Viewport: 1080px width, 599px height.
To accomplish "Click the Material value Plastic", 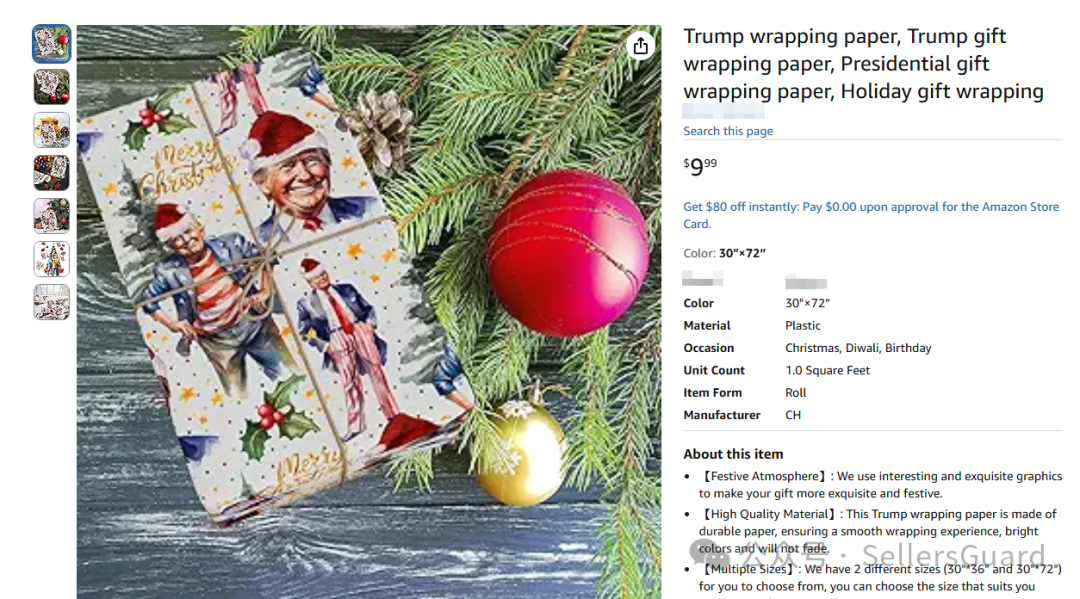I will (x=802, y=326).
